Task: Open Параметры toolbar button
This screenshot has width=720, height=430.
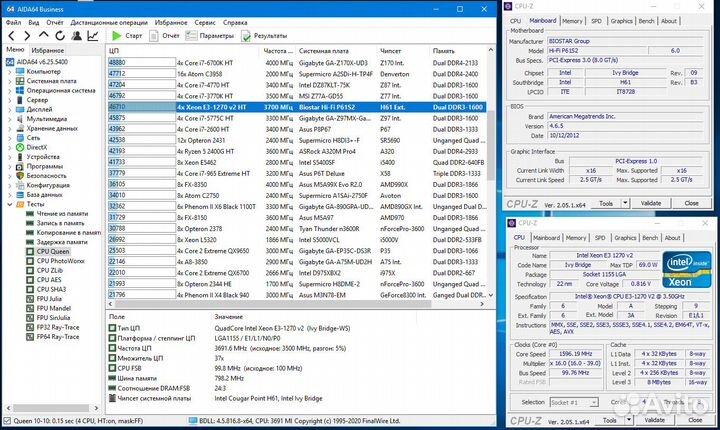Action: click(209, 36)
